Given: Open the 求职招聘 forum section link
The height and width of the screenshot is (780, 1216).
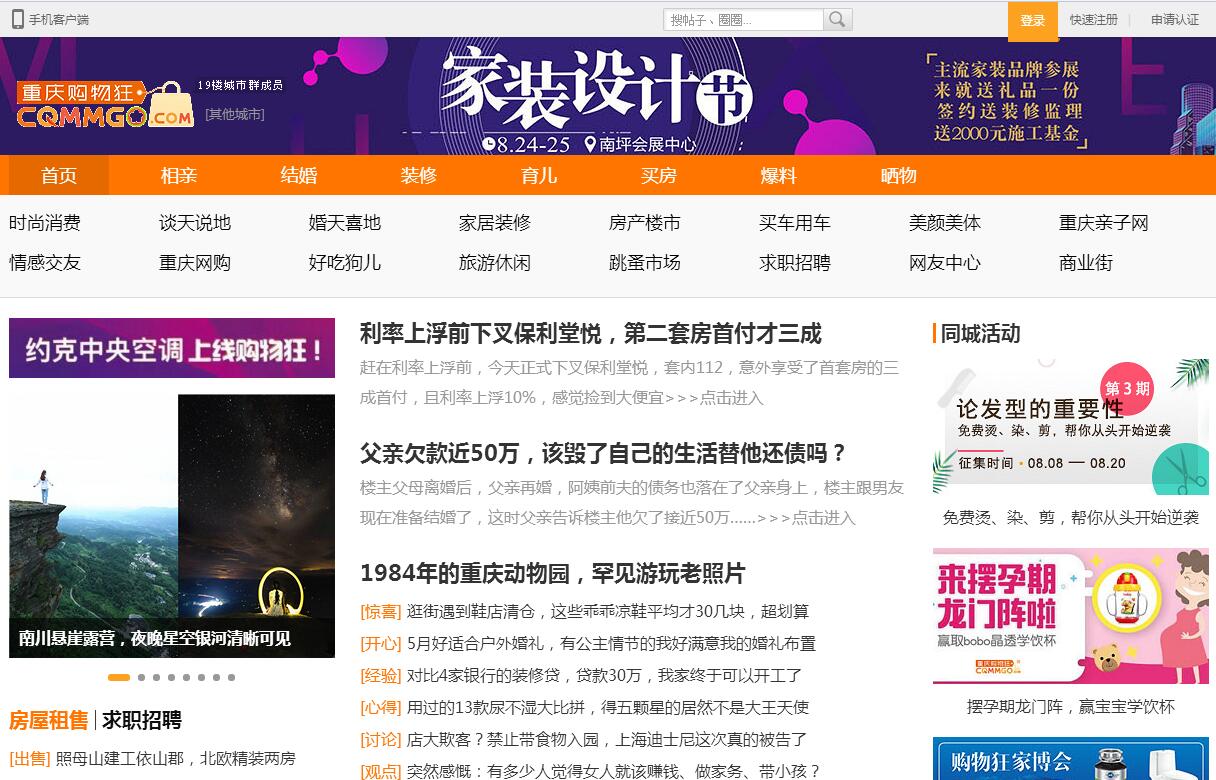Looking at the screenshot, I should point(795,263).
